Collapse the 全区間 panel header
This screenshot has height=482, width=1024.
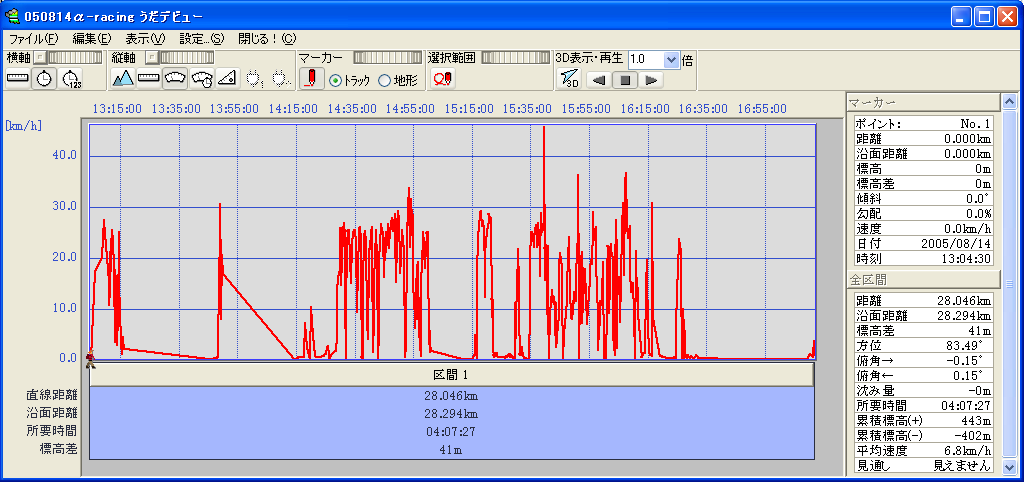point(922,280)
